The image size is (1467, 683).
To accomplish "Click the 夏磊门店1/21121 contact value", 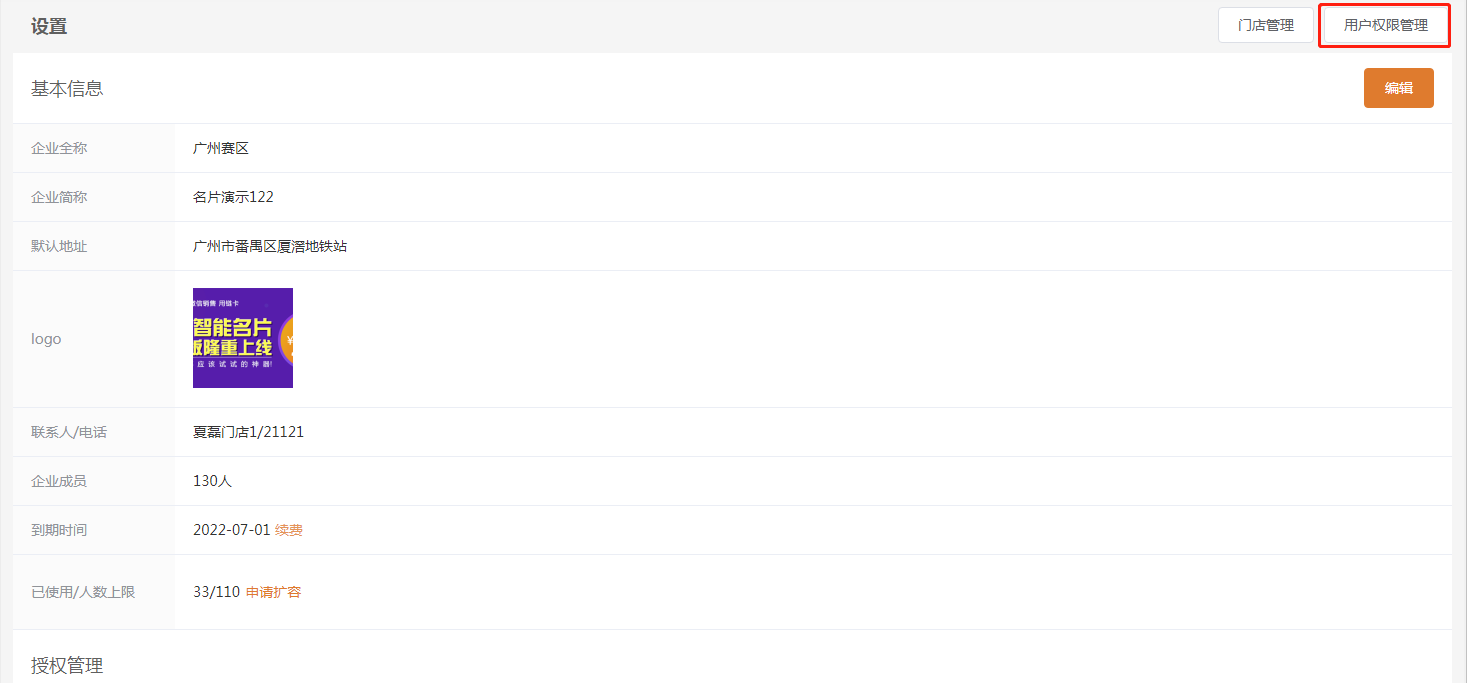I will [x=248, y=432].
